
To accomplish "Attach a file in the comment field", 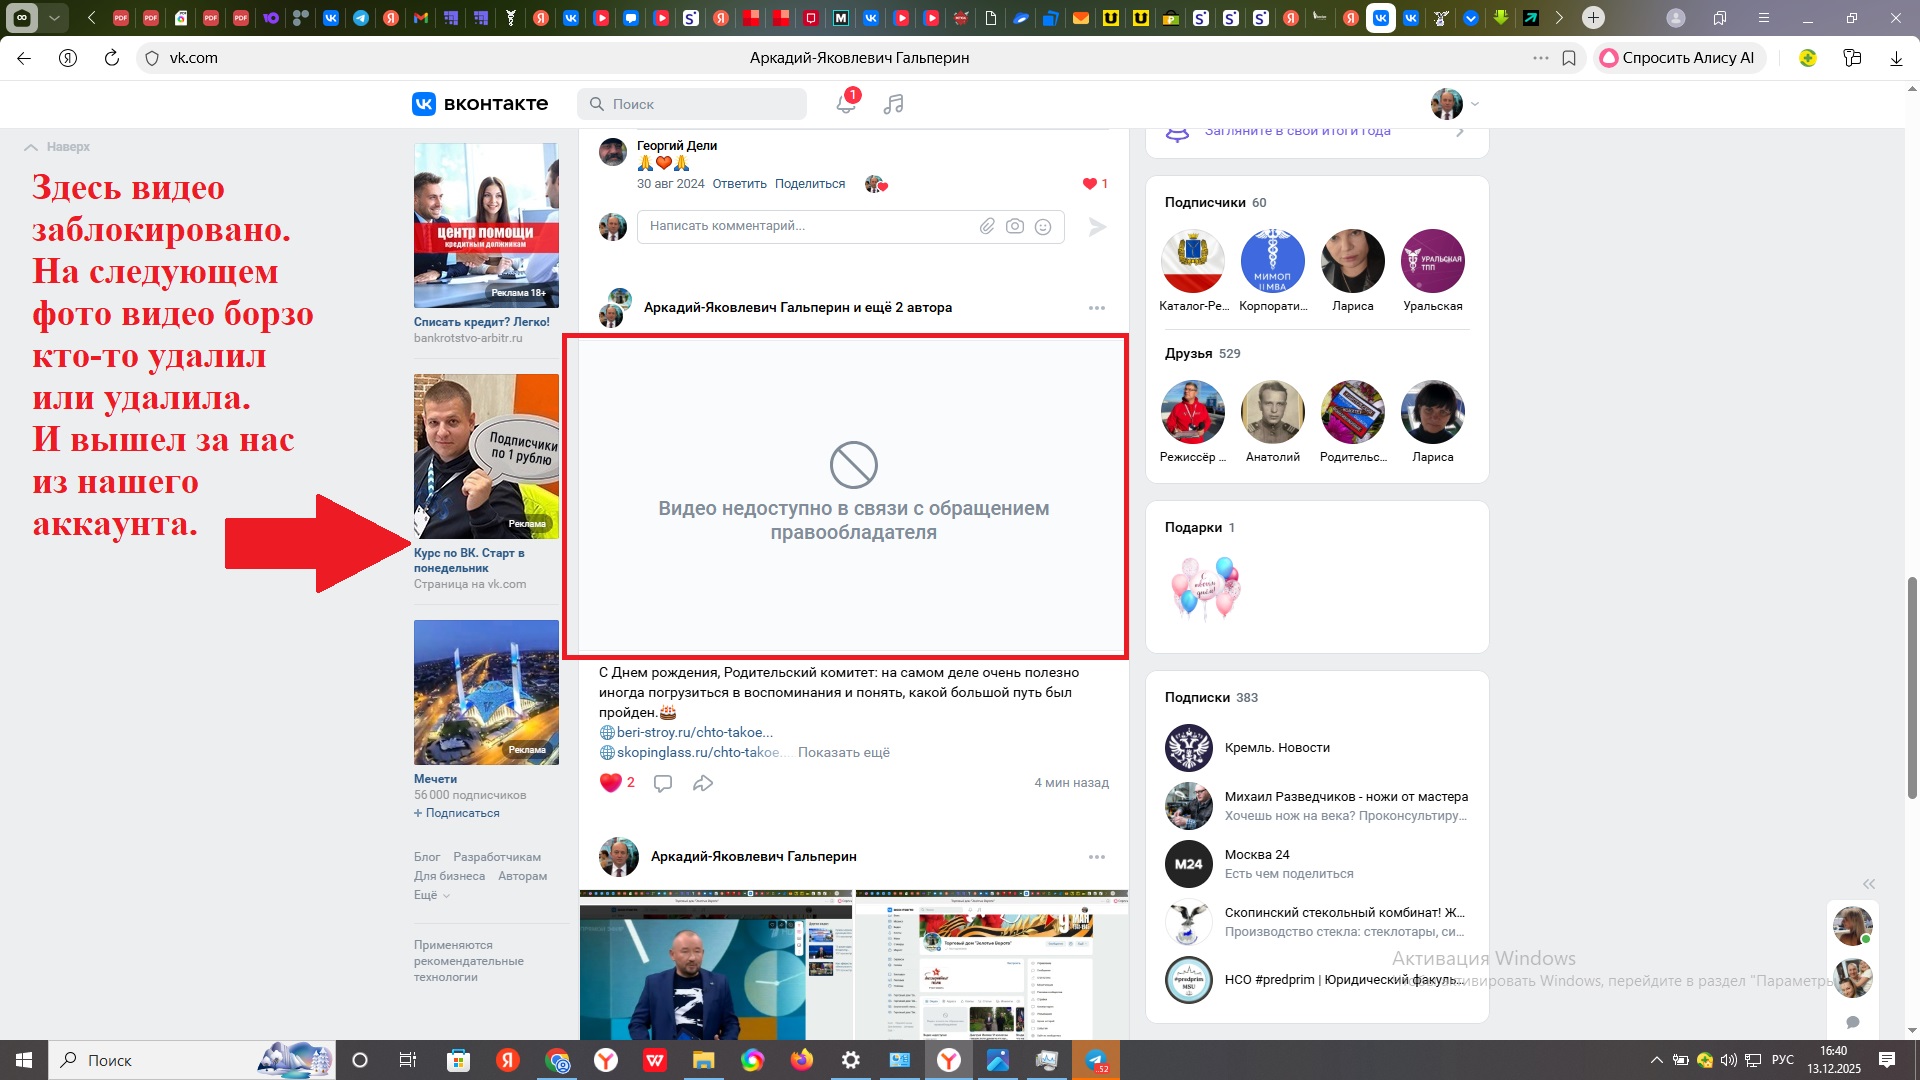I will [987, 226].
